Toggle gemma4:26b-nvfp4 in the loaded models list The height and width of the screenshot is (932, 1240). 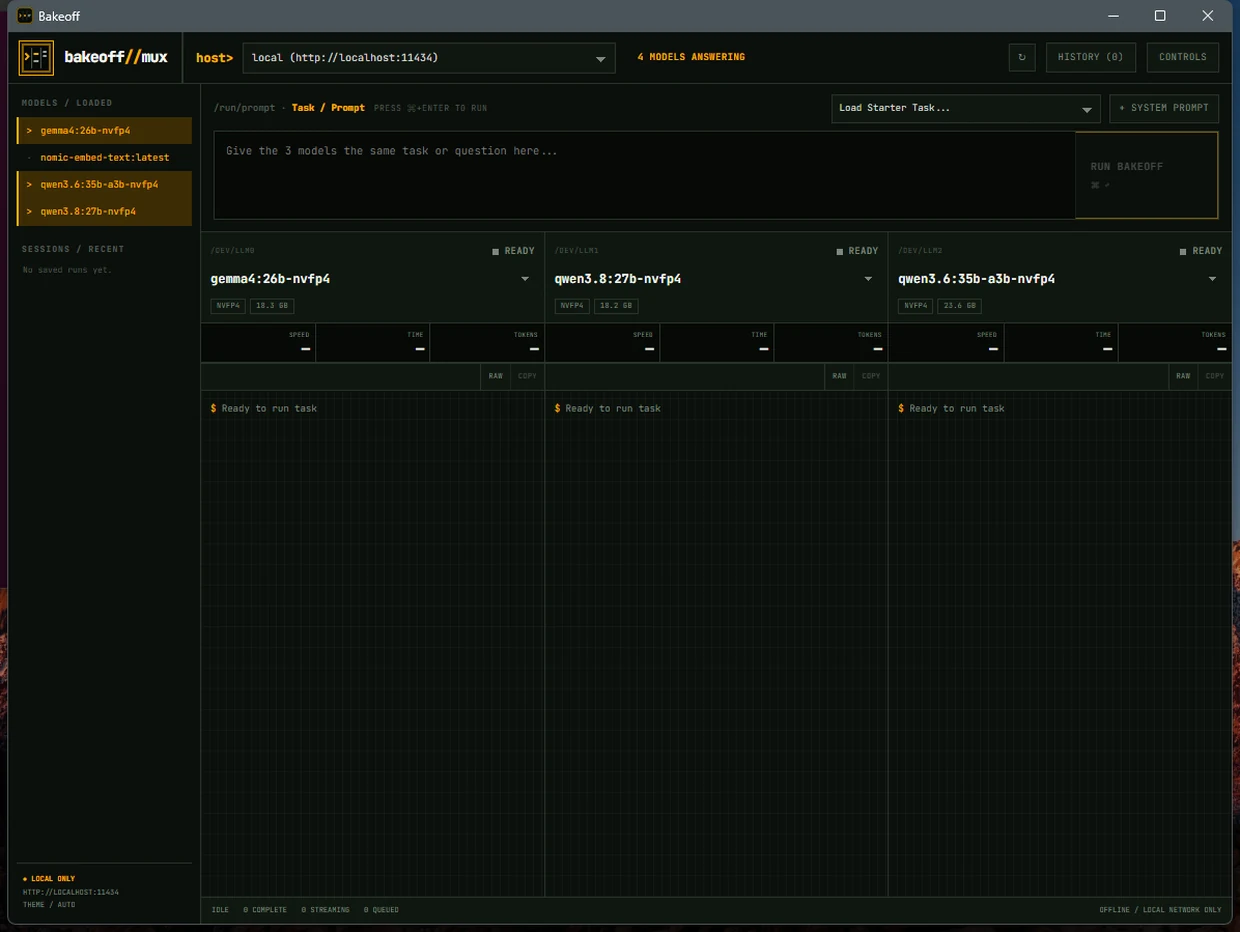click(x=104, y=131)
